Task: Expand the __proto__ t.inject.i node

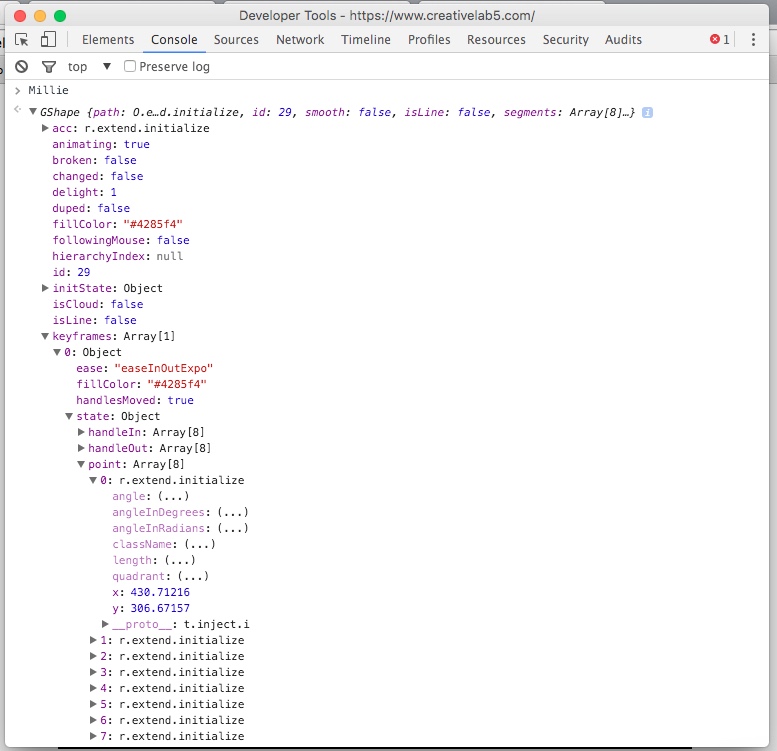Action: point(105,624)
